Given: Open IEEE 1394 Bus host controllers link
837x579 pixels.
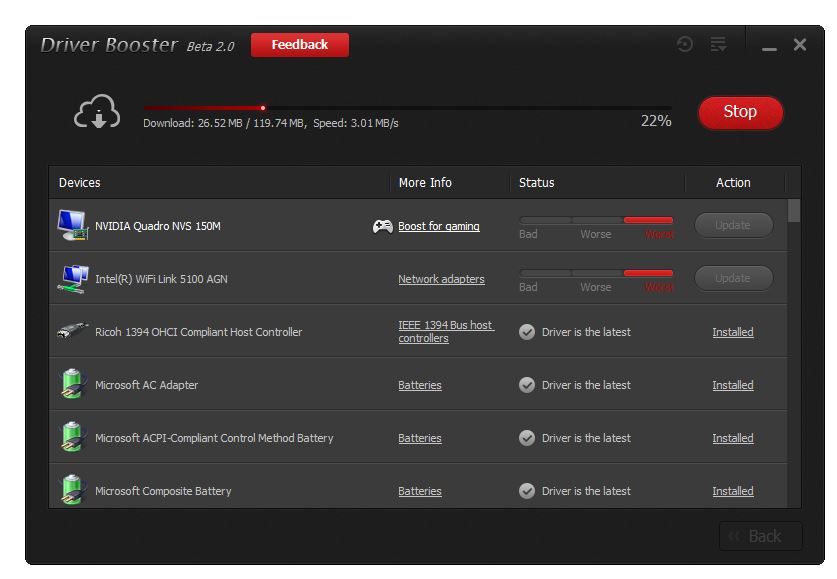Looking at the screenshot, I should pos(446,331).
